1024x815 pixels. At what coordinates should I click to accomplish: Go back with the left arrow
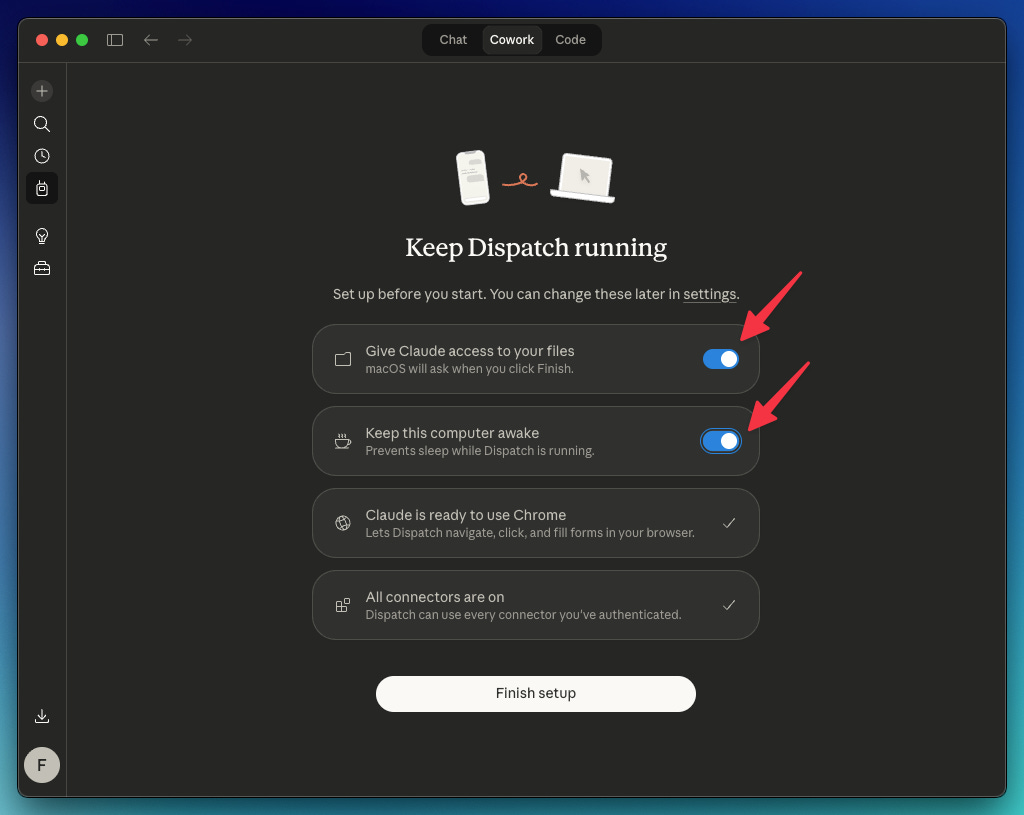pos(151,40)
